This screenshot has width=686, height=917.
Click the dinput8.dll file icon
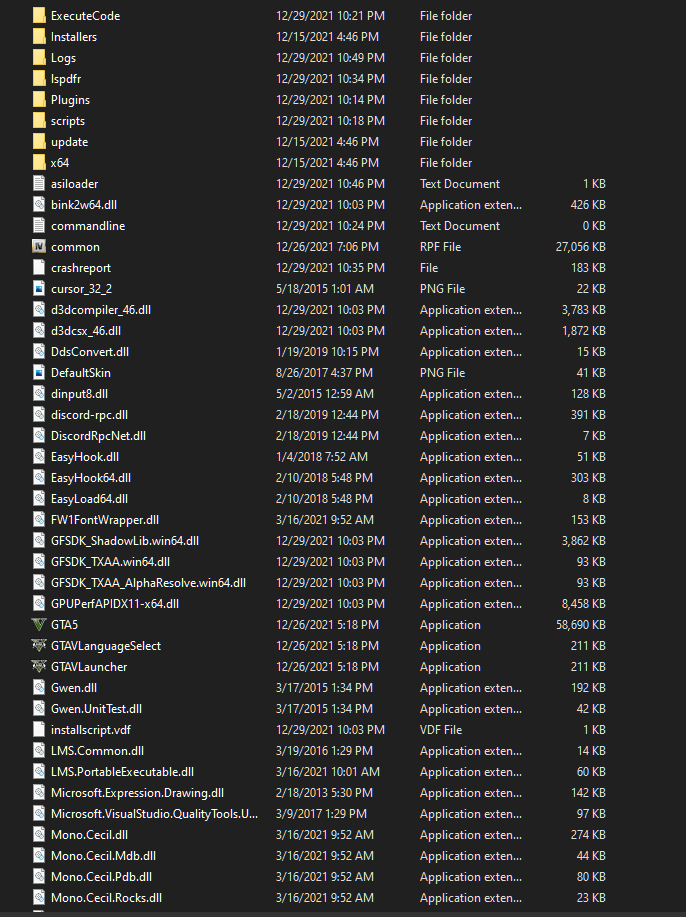click(39, 394)
